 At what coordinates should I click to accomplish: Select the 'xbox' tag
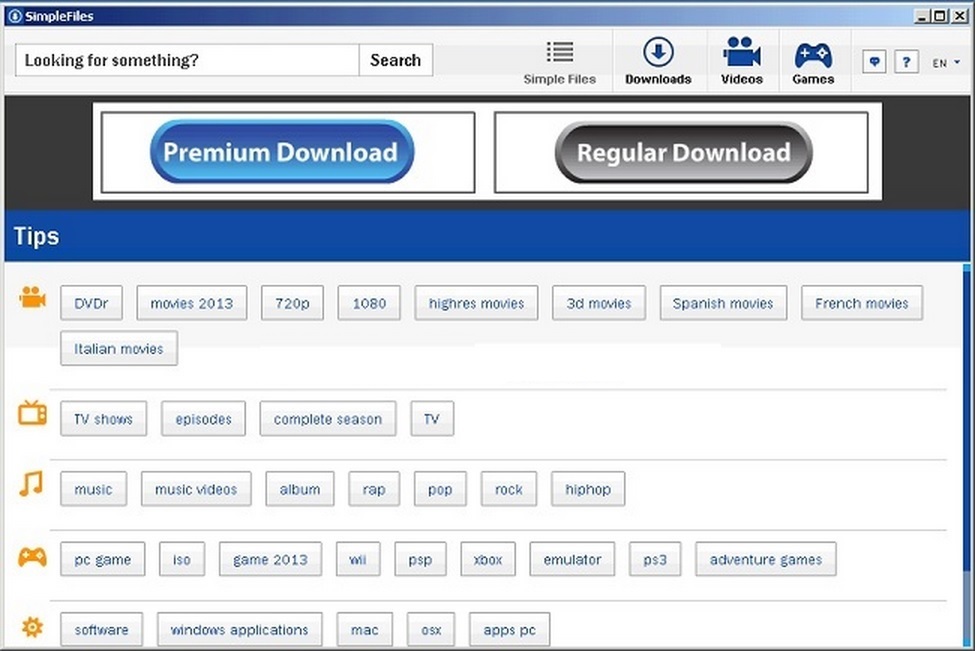coord(488,560)
